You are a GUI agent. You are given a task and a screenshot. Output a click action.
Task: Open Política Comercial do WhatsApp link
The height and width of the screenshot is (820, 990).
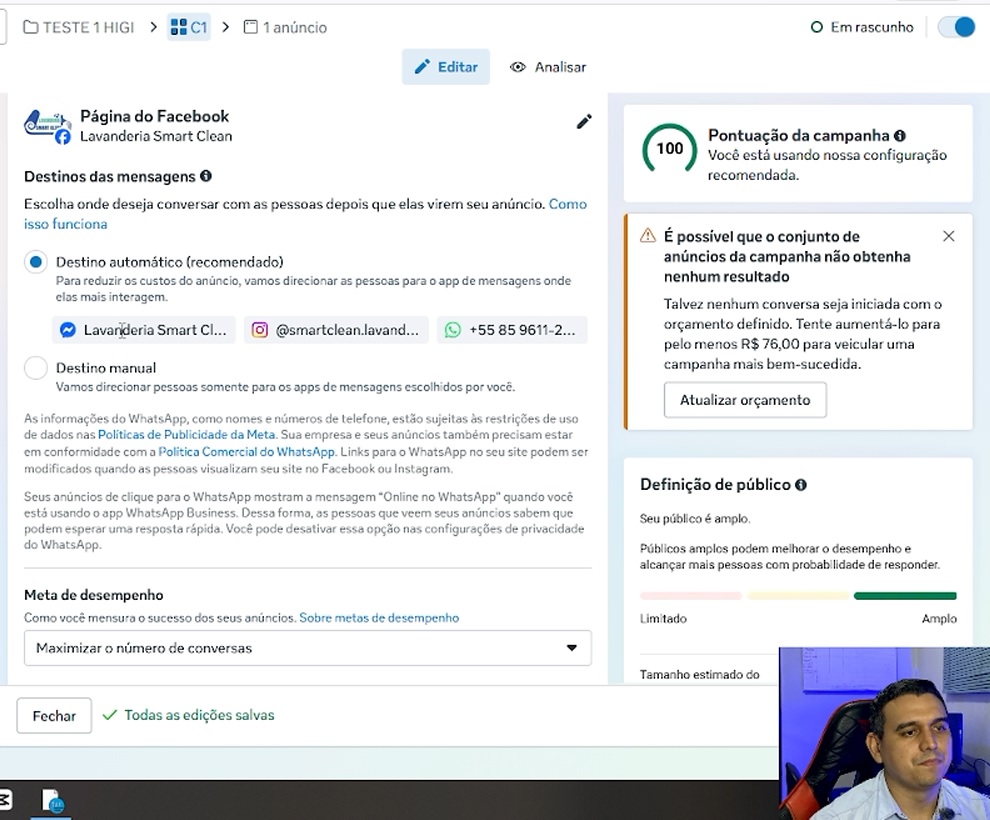click(246, 451)
